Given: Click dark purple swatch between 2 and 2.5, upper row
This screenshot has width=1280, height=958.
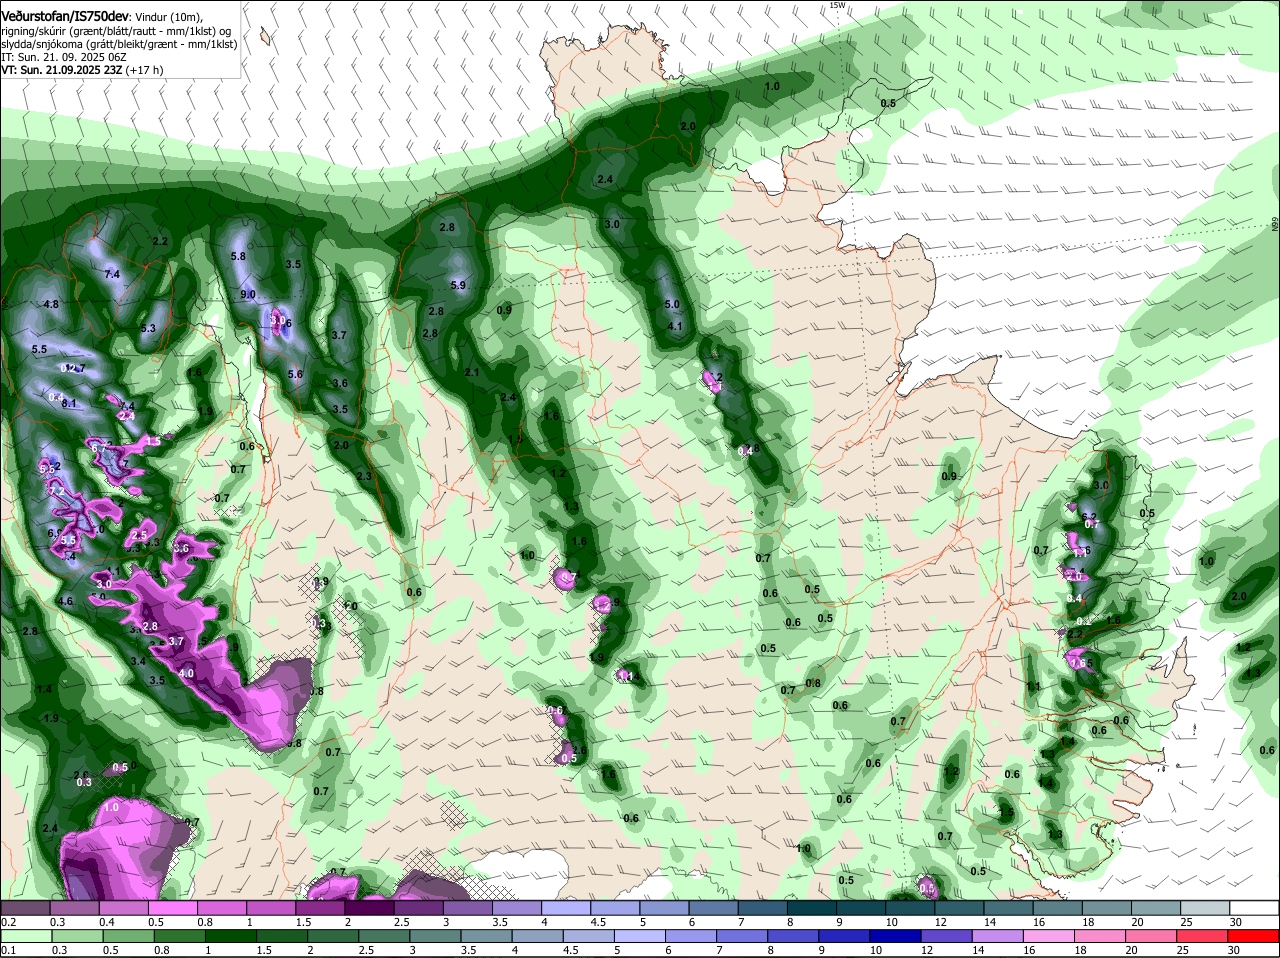Looking at the screenshot, I should (369, 907).
